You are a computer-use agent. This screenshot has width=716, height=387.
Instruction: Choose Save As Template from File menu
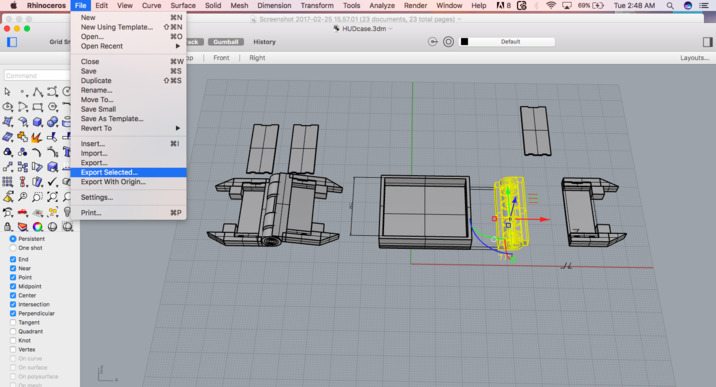(x=128, y=119)
